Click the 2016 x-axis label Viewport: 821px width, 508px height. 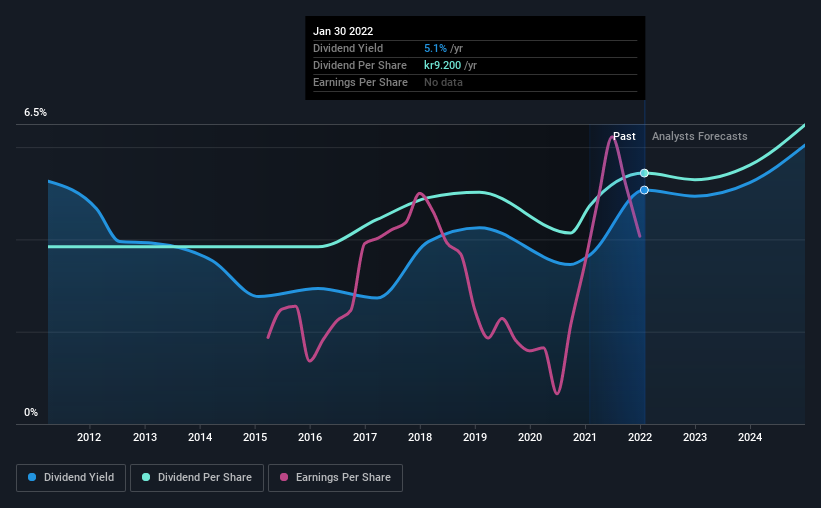point(310,437)
